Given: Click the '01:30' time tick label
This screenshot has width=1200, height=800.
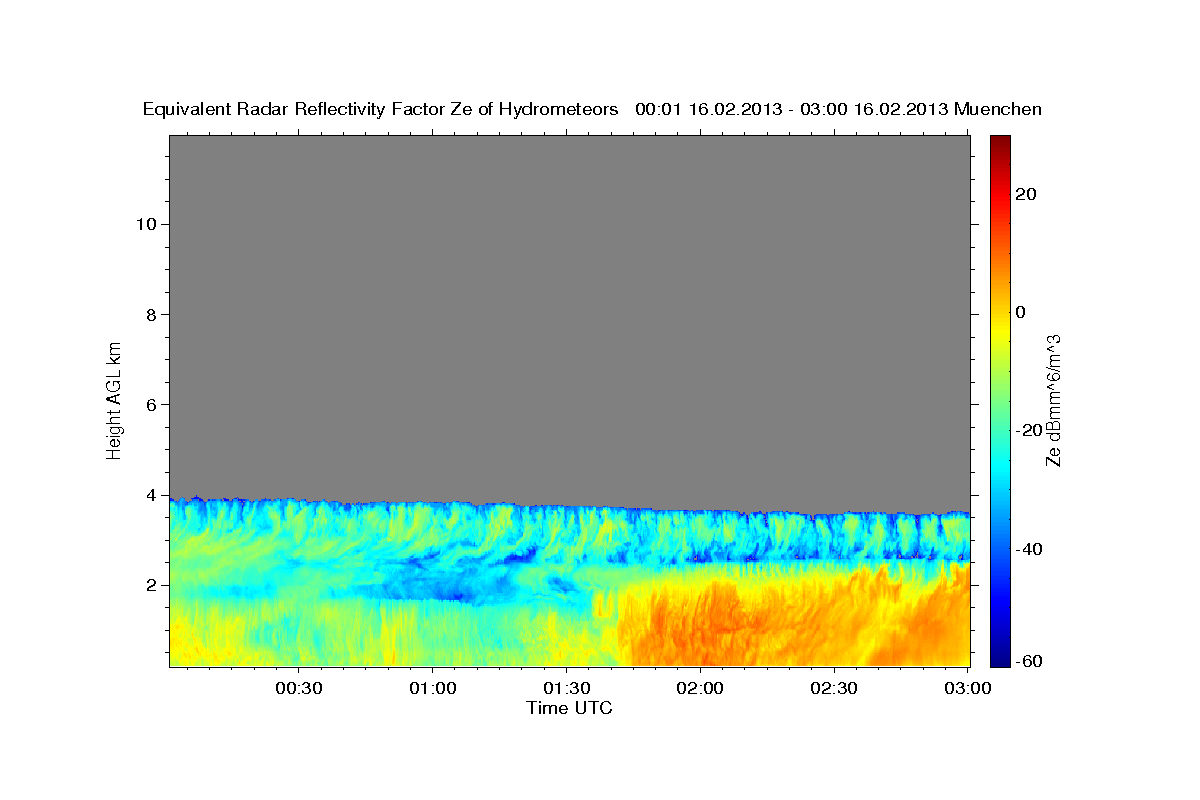Looking at the screenshot, I should pyautogui.click(x=566, y=688).
